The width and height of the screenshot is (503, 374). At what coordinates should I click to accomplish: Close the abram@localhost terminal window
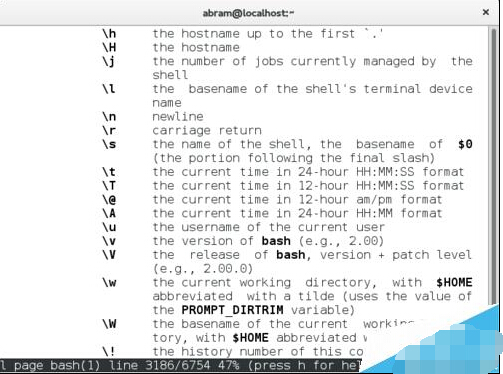[x=486, y=12]
